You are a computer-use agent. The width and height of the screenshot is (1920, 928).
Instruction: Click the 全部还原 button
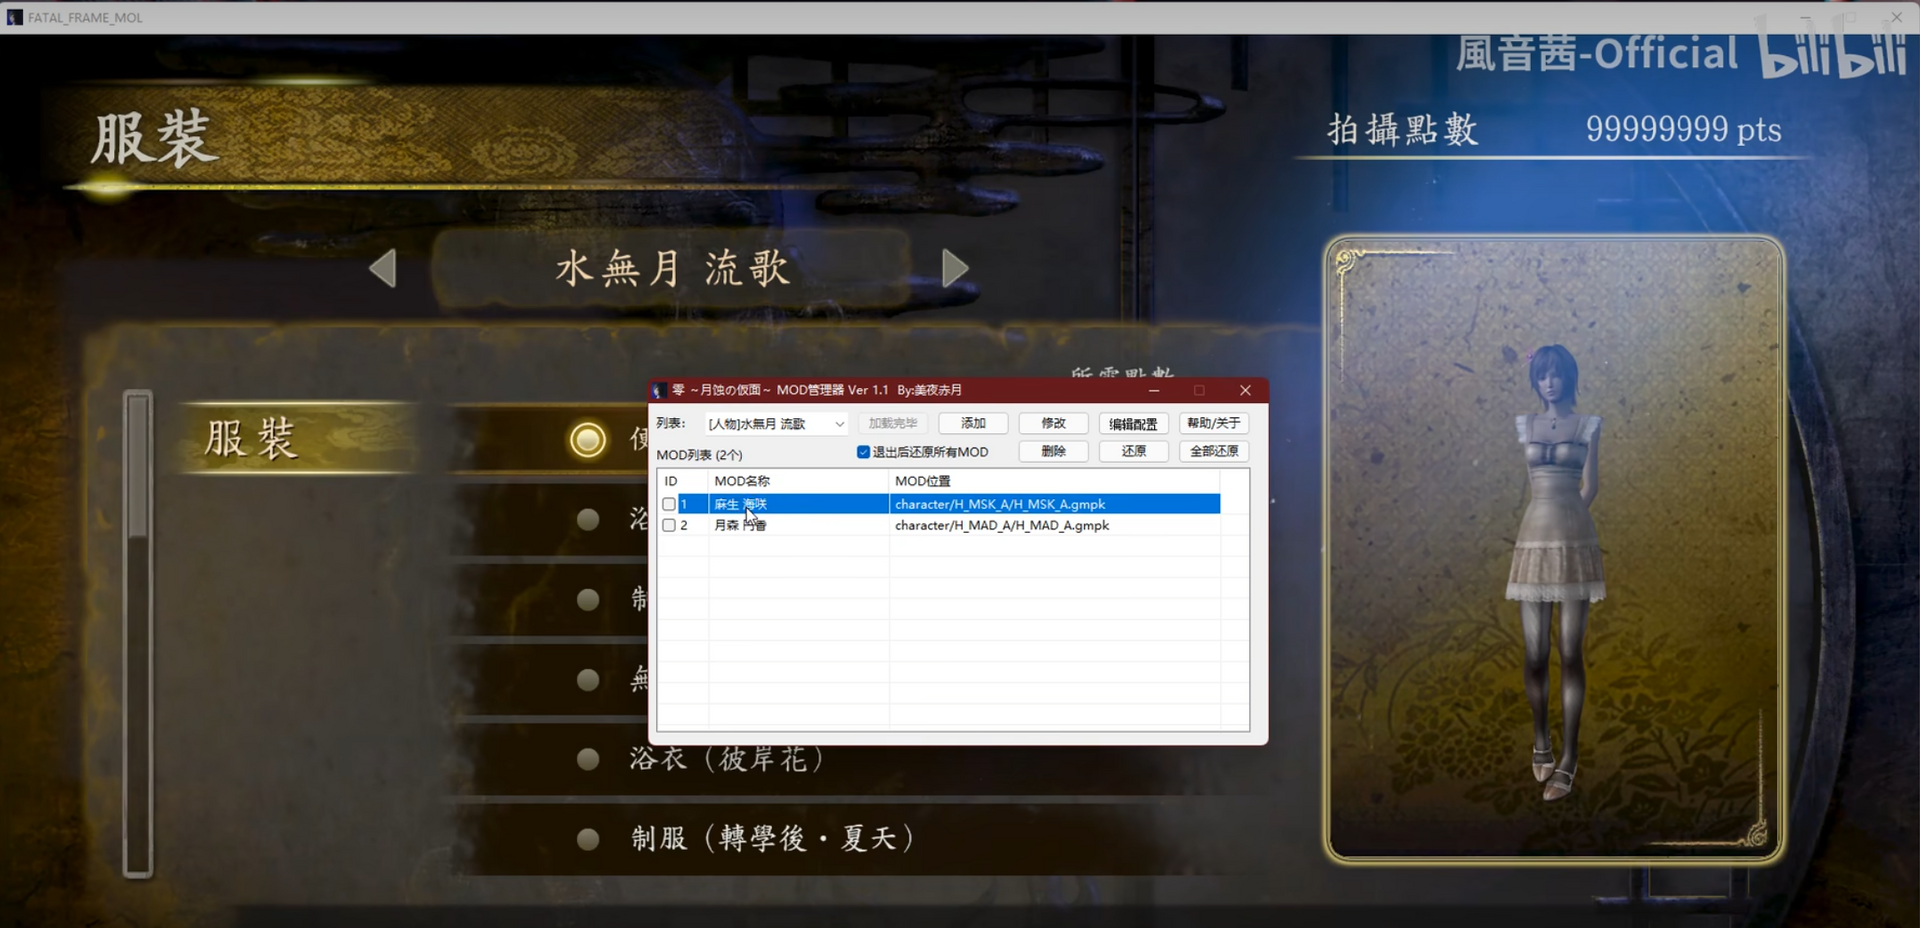coord(1214,451)
